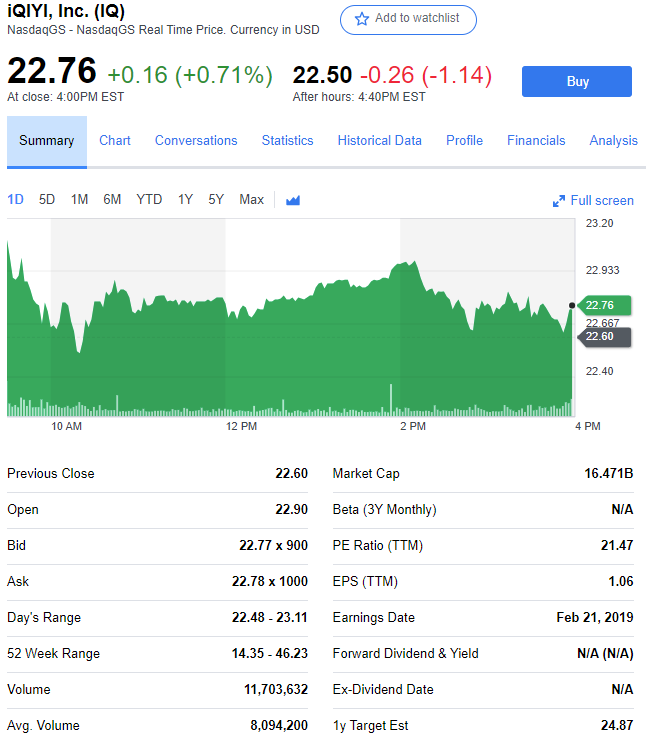Click the 23.20 label on price axis
This screenshot has height=736, width=646.
coord(599,223)
